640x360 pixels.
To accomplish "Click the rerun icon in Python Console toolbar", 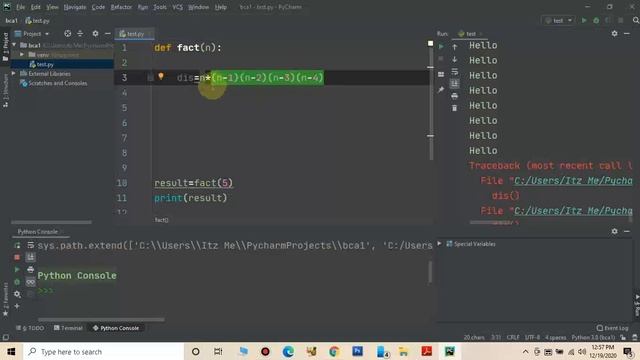I will (17, 245).
